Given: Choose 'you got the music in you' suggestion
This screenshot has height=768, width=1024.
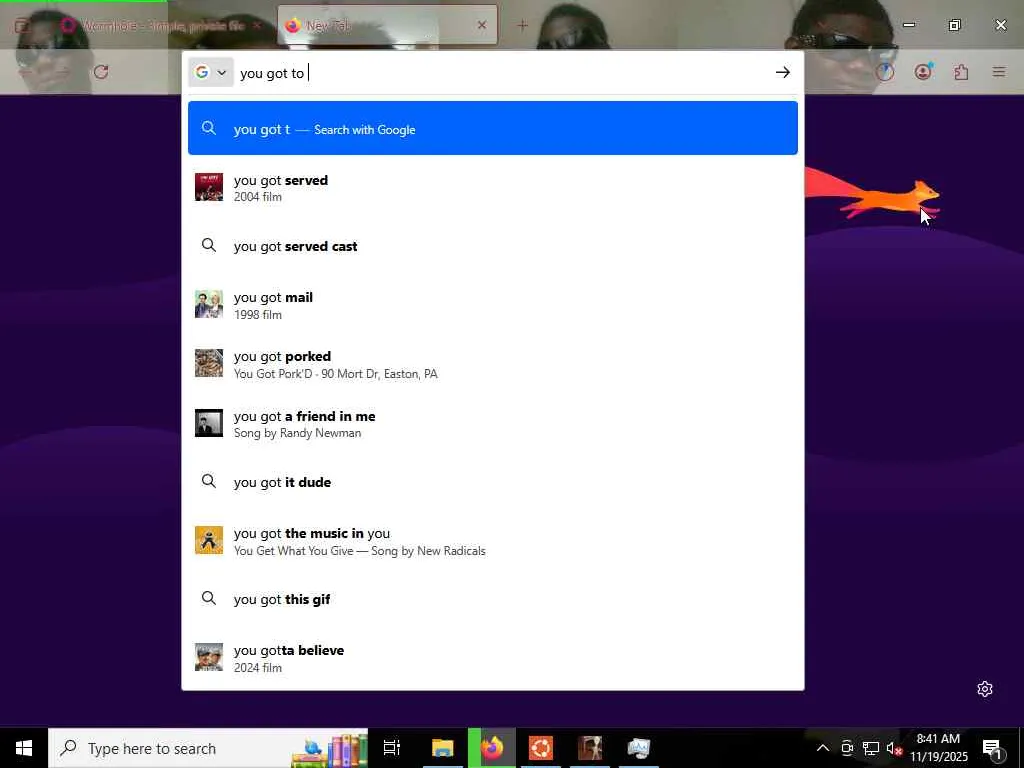Looking at the screenshot, I should 492,541.
